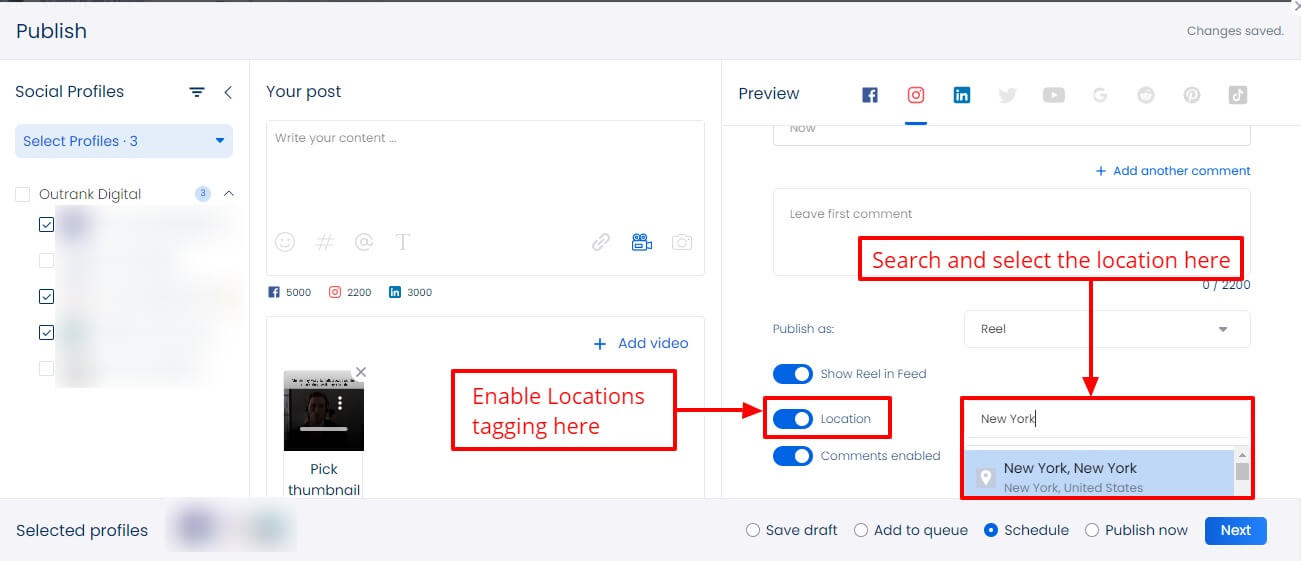Toggle Show Reel in Feed
This screenshot has width=1301, height=561.
point(793,374)
